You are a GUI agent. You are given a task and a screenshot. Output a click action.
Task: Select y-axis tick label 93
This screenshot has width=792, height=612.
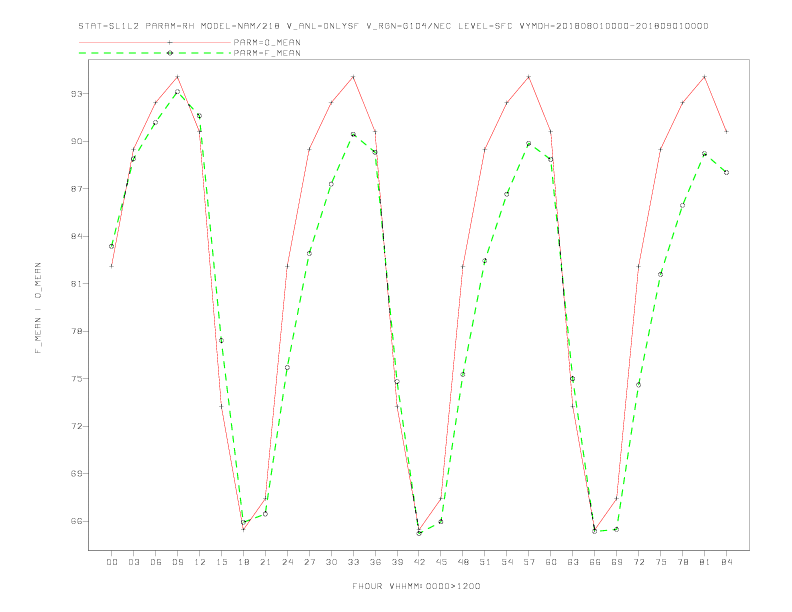point(77,94)
